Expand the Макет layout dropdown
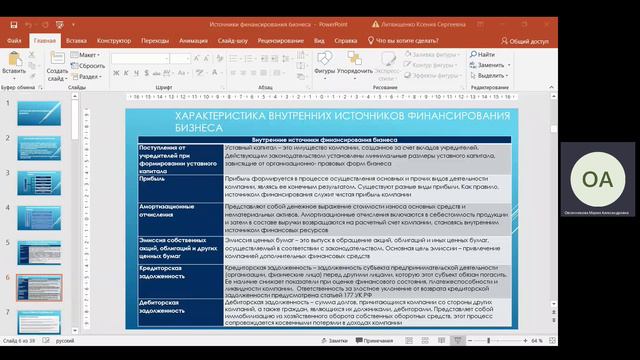The image size is (640, 360). (x=85, y=55)
